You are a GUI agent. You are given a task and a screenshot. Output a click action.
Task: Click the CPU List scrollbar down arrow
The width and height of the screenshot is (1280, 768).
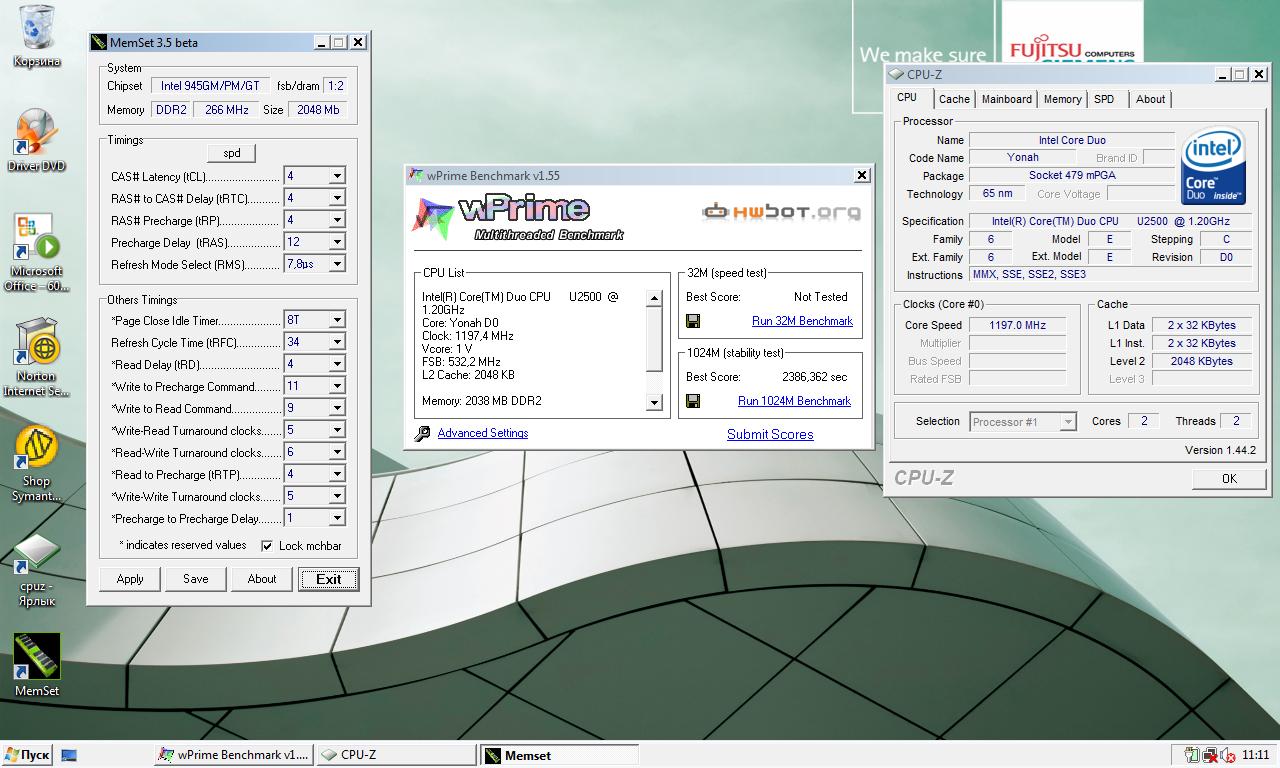click(x=654, y=403)
